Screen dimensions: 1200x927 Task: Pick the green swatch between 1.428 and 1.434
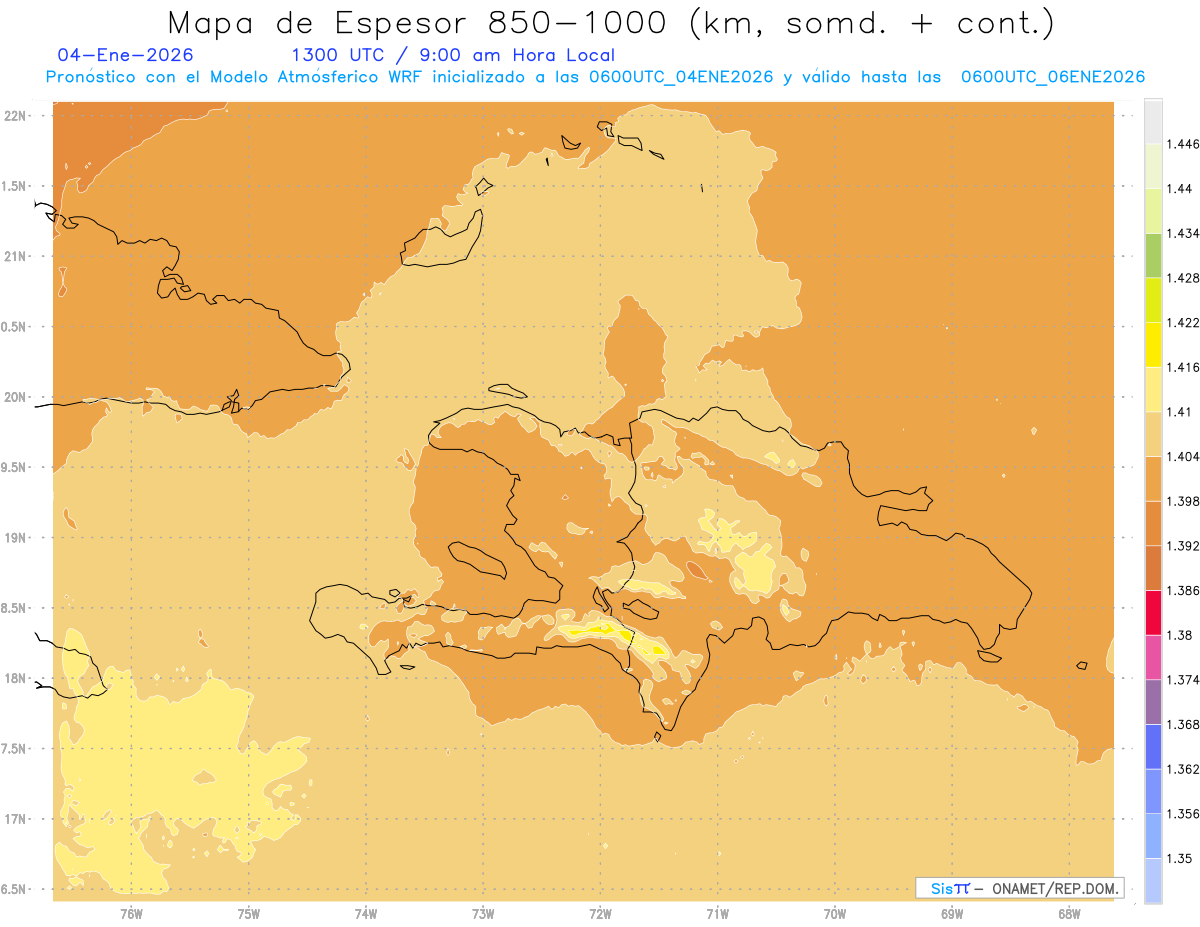click(1154, 255)
